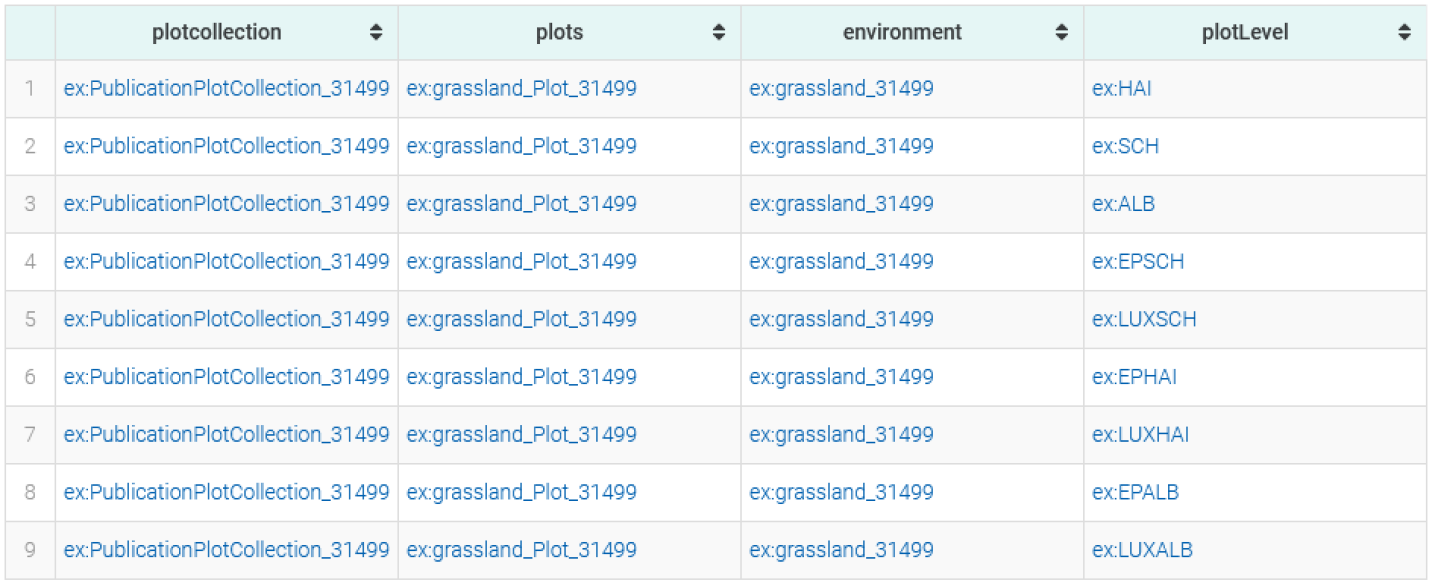Open ex:PublicationPlotCollection_31499 in row 1
This screenshot has height=586, width=1435.
[226, 89]
